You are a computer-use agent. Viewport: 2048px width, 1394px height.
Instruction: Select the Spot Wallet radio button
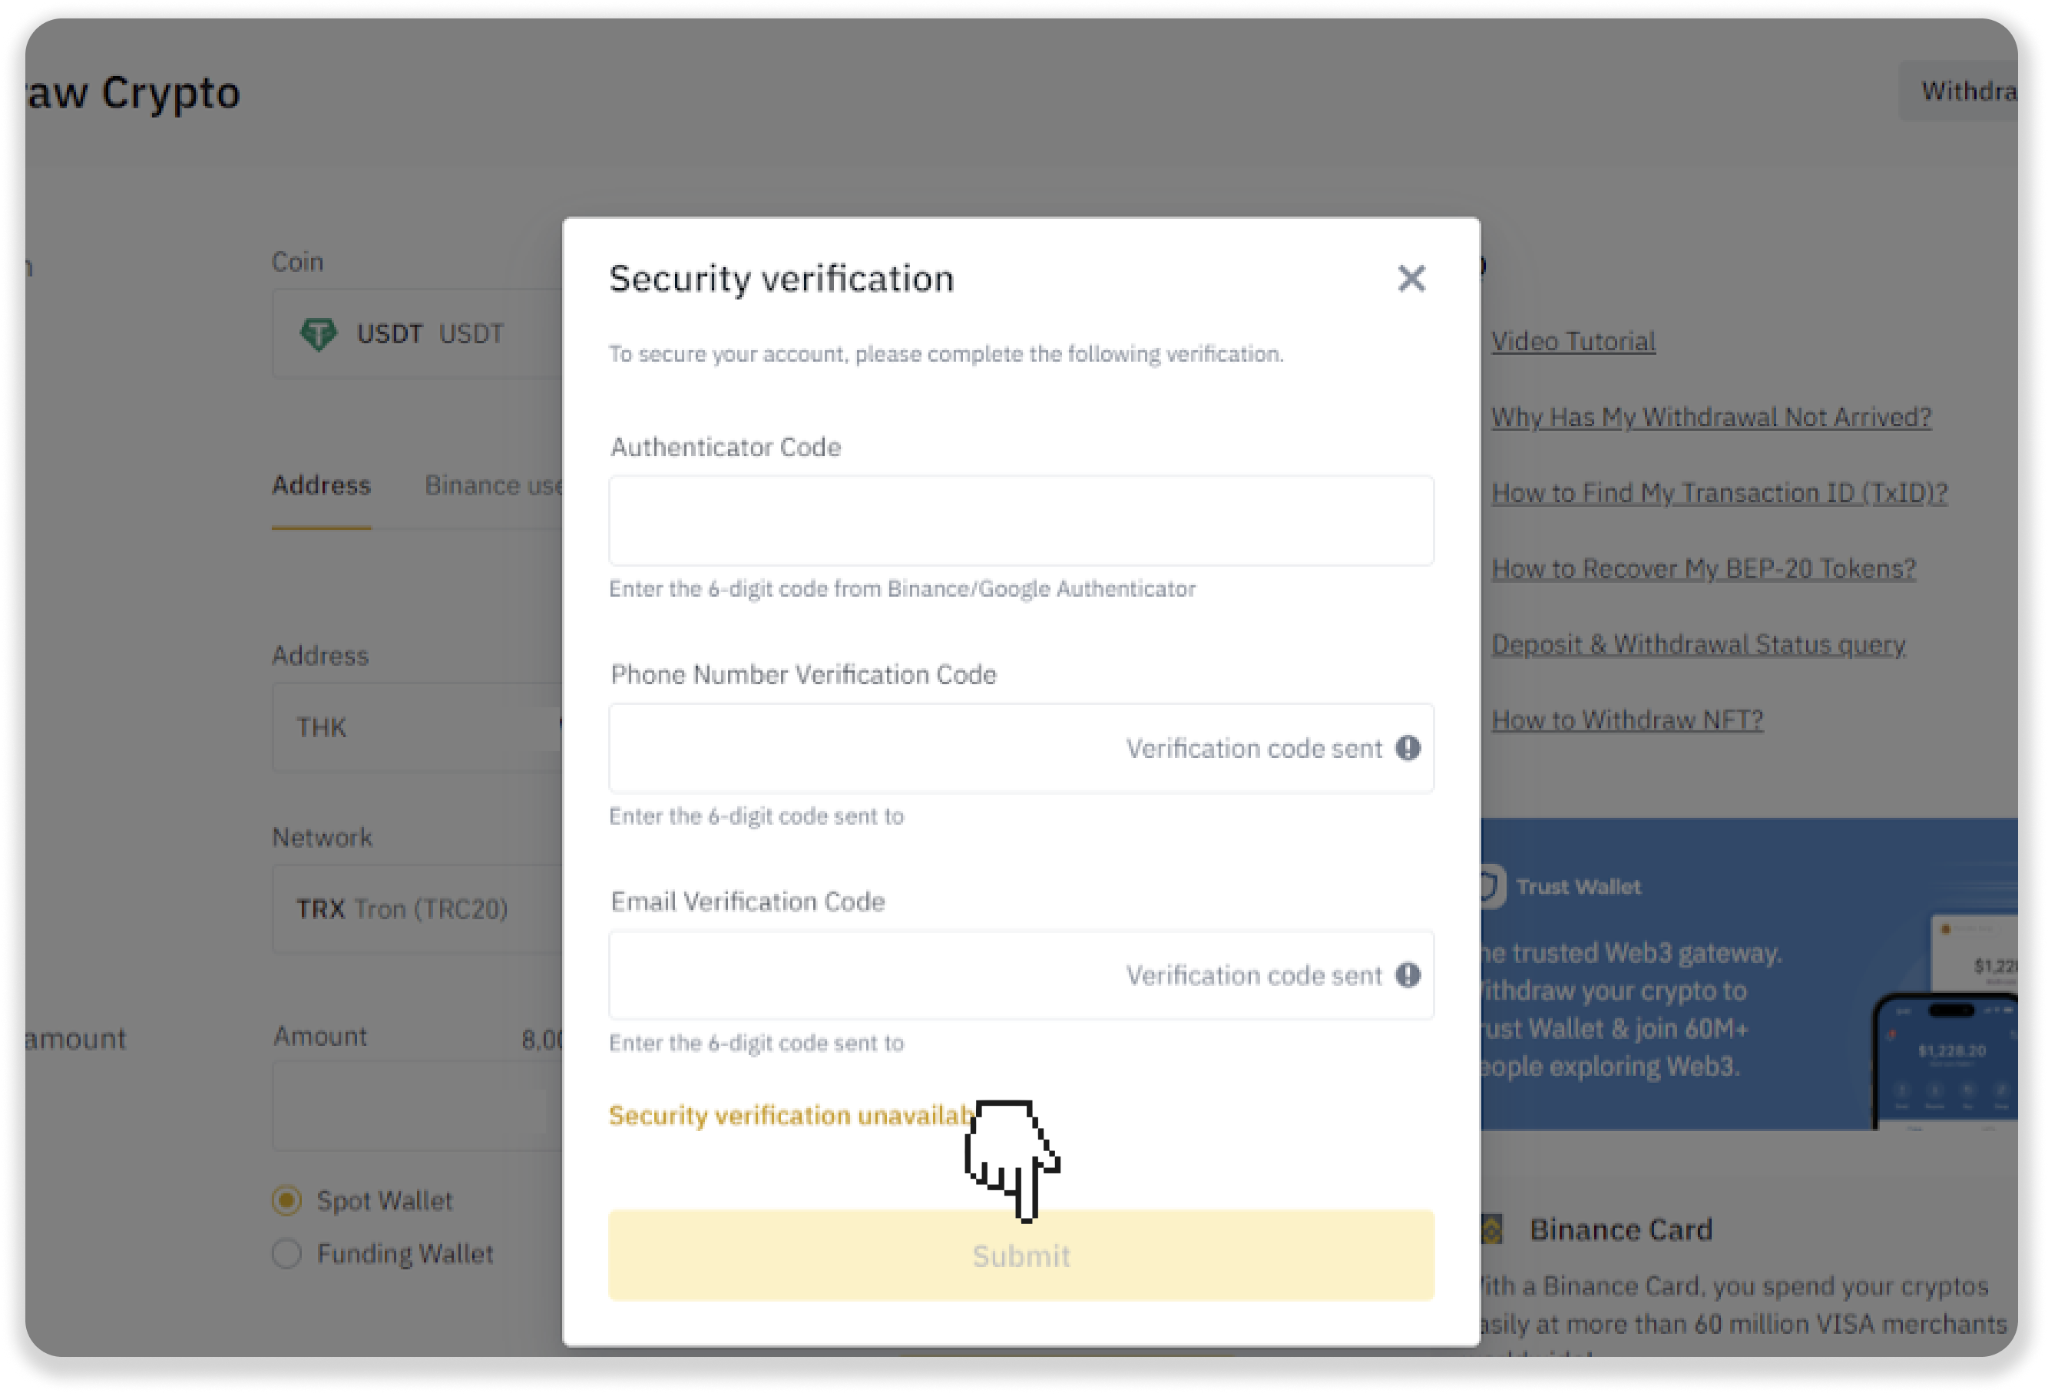point(287,1200)
